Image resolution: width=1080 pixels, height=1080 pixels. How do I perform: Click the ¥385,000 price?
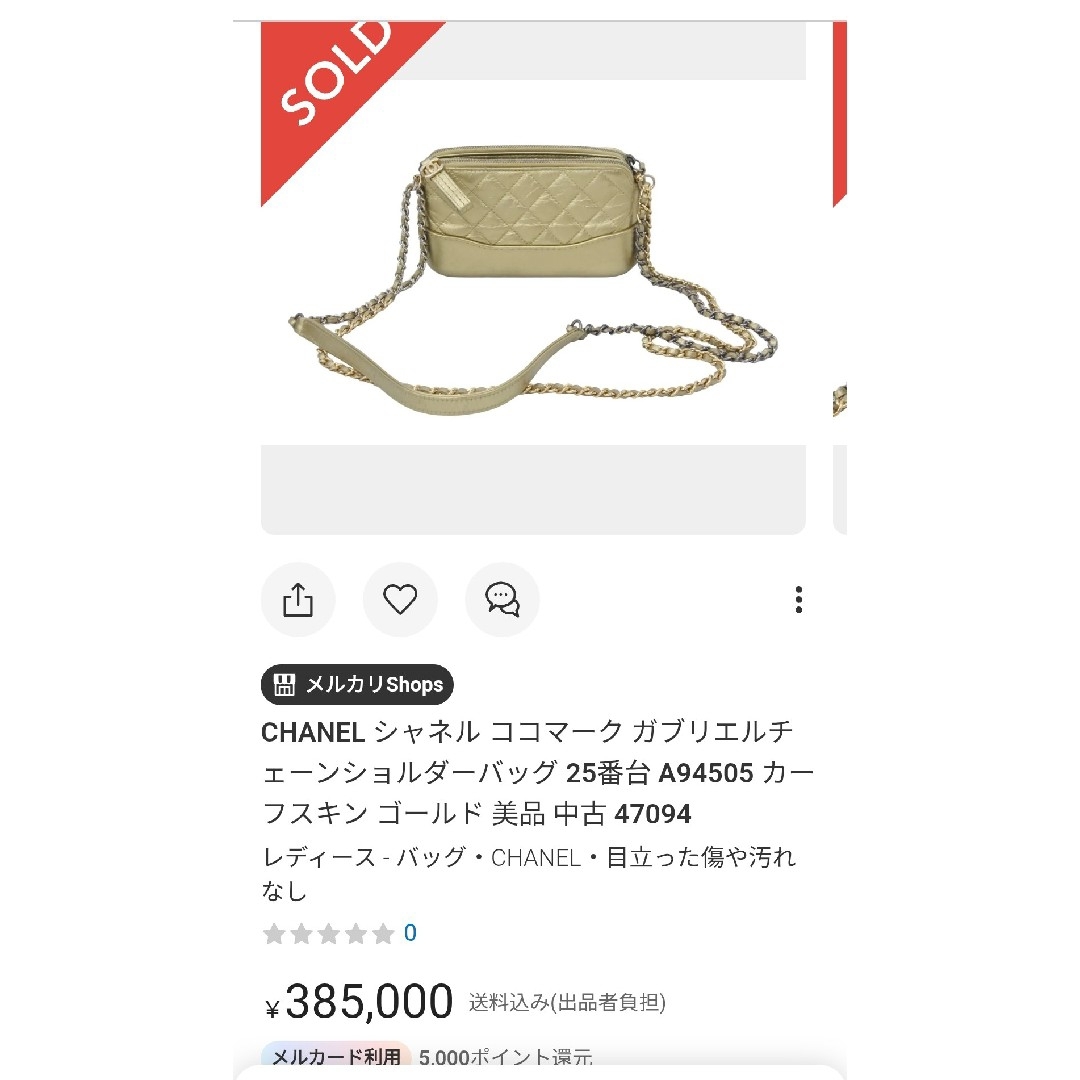(x=359, y=1001)
